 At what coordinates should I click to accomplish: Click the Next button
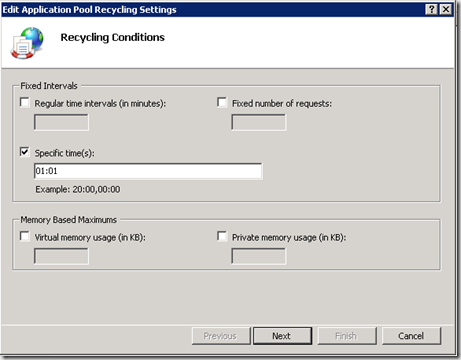click(x=282, y=336)
